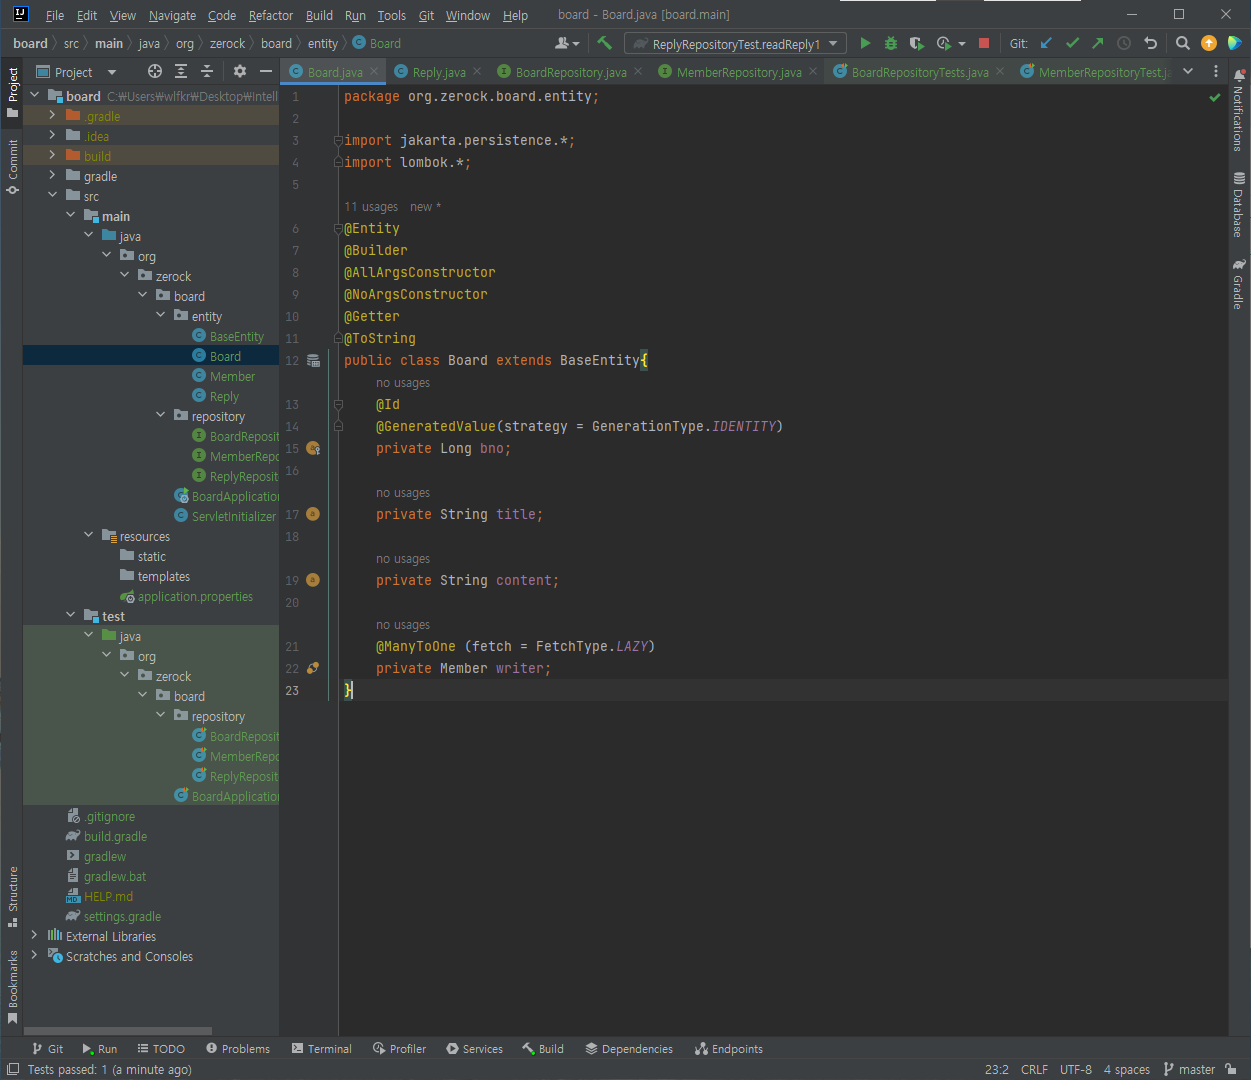Click Git update project arrow
Screen dimensions: 1251x1080
point(1046,43)
